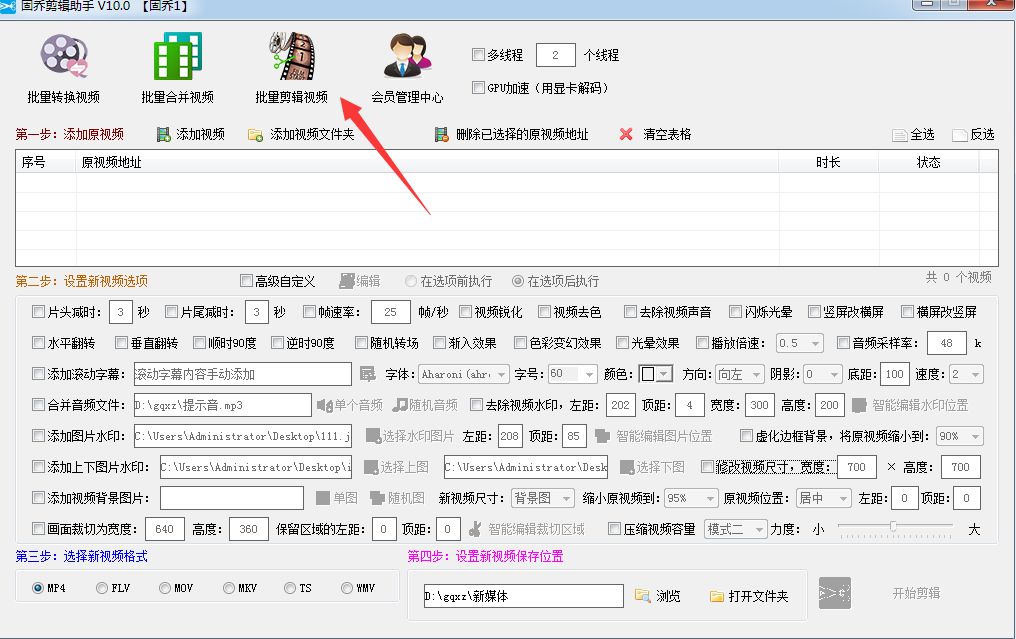This screenshot has height=639, width=1016.
Task: Click 智能编辑图片位置 icon
Action: pos(603,436)
